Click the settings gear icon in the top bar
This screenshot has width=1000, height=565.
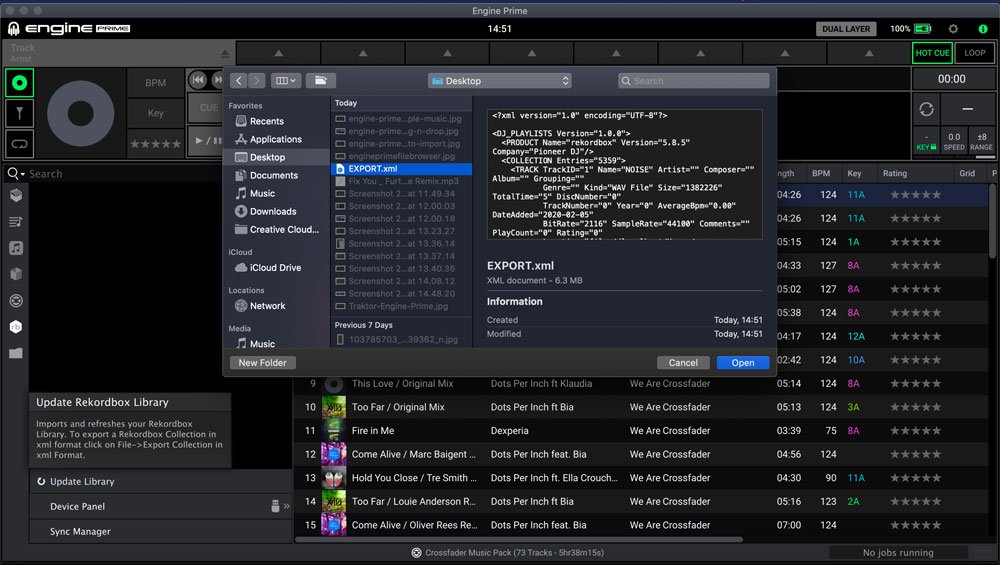[x=953, y=29]
